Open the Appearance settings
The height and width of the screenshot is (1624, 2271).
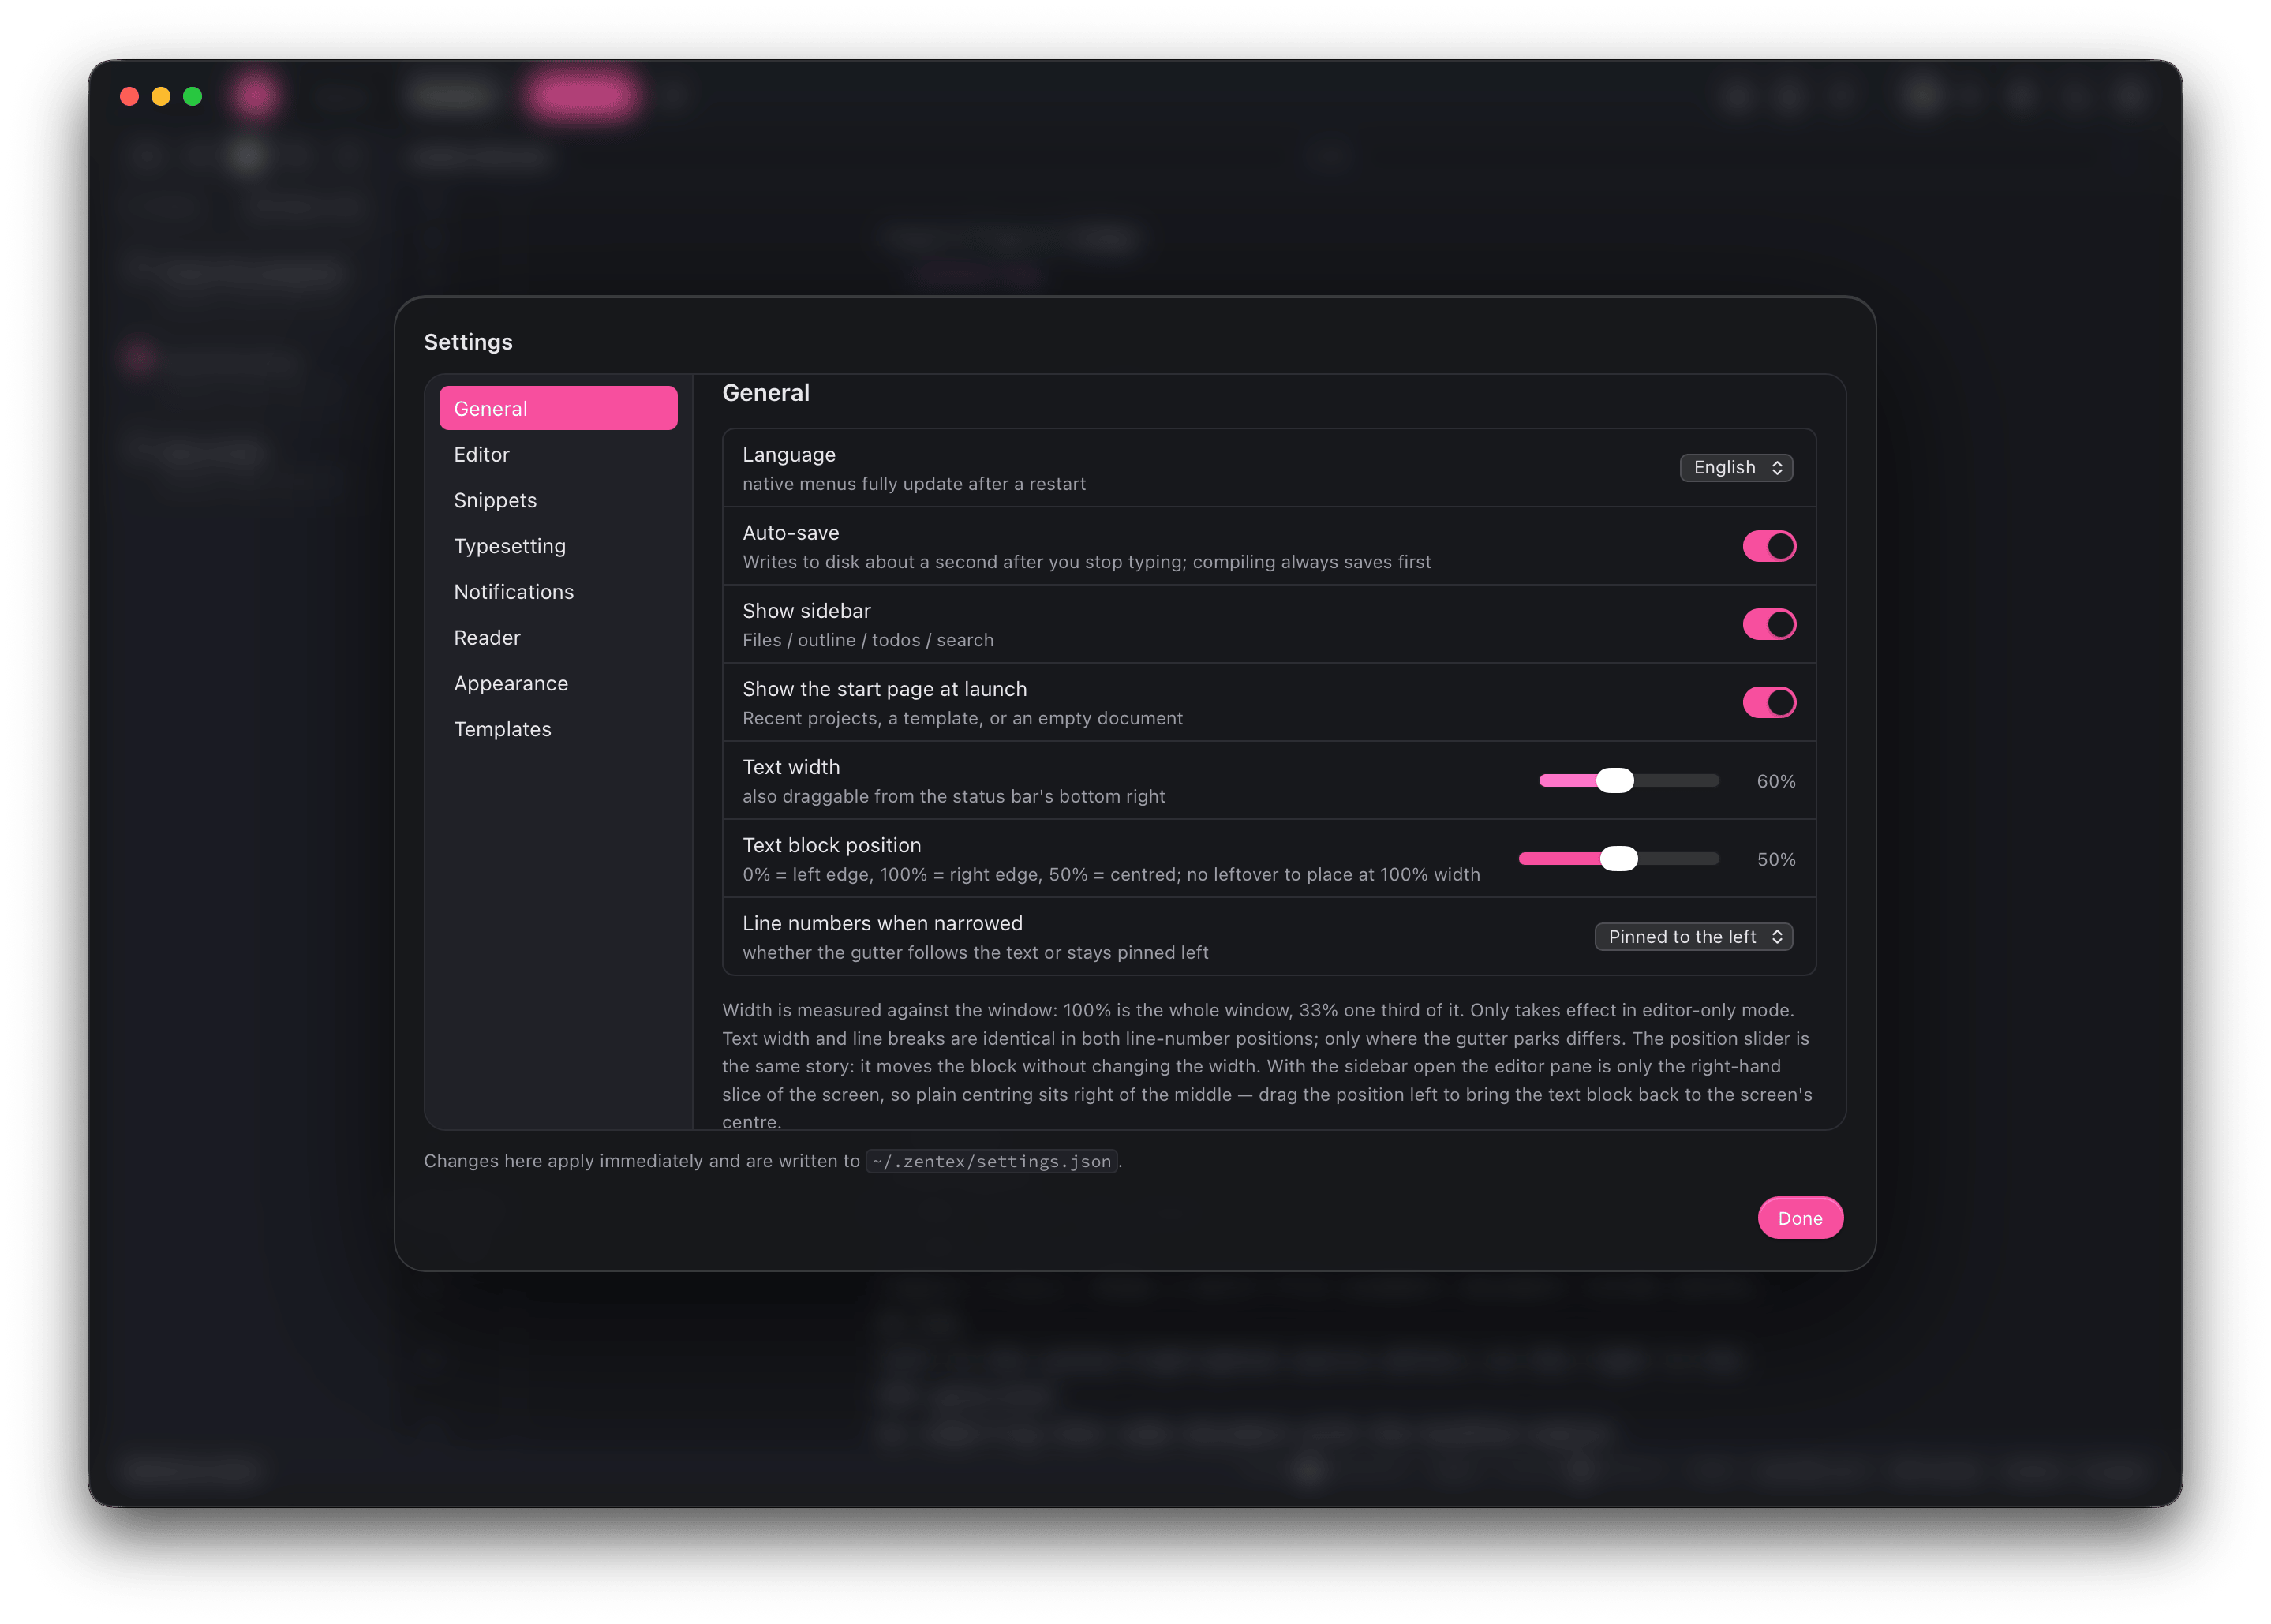click(x=558, y=683)
